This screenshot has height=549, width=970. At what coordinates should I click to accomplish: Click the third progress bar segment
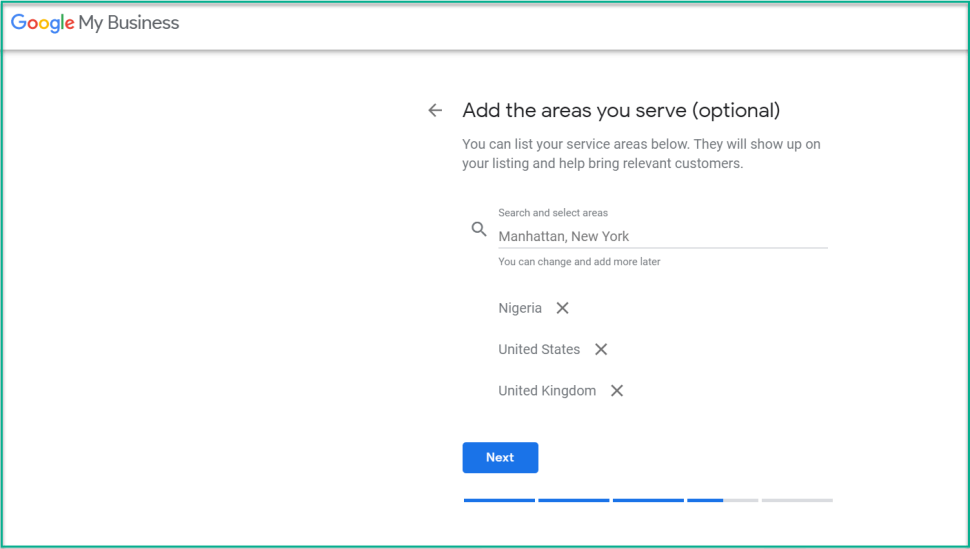click(648, 500)
